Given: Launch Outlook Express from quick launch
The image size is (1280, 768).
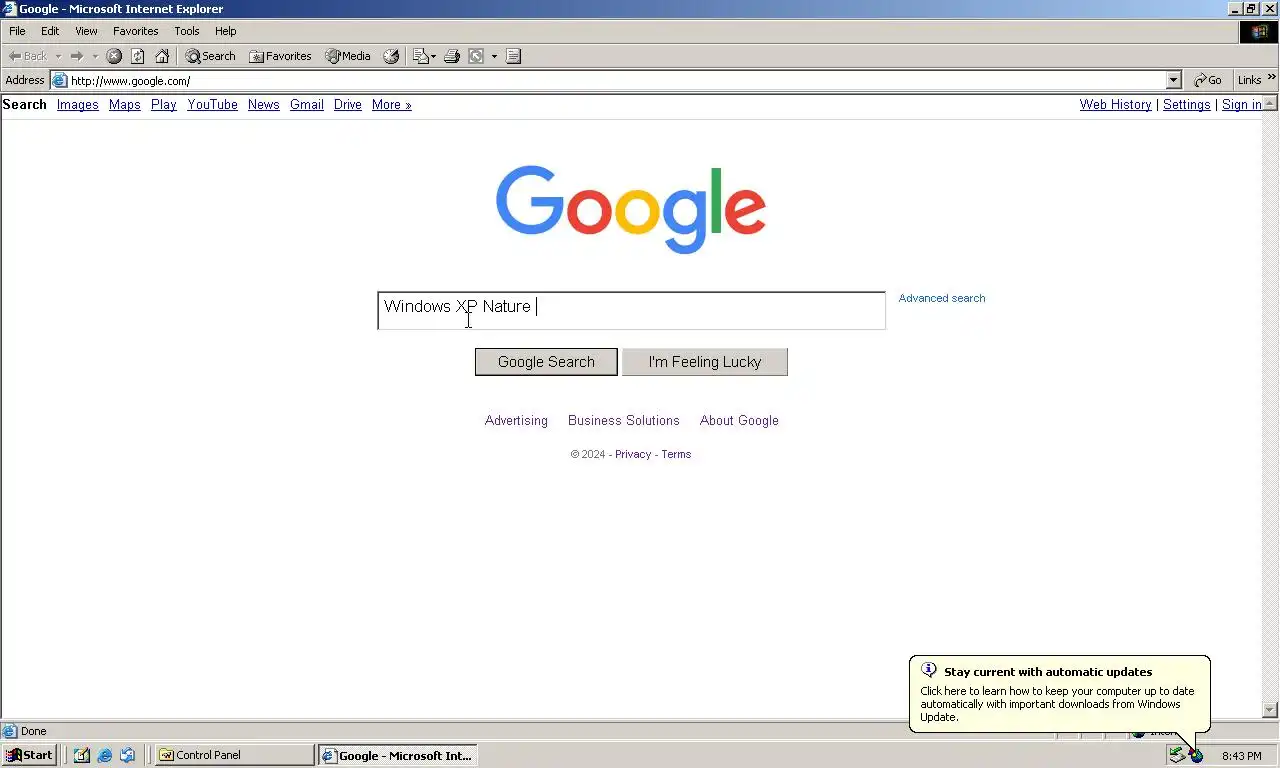Looking at the screenshot, I should (128, 755).
